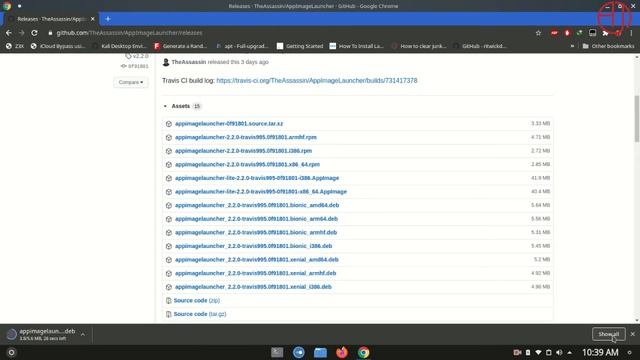Image resolution: width=640 pixels, height=360 pixels.
Task: Click the blue circular taskbar icon
Action: [299, 352]
